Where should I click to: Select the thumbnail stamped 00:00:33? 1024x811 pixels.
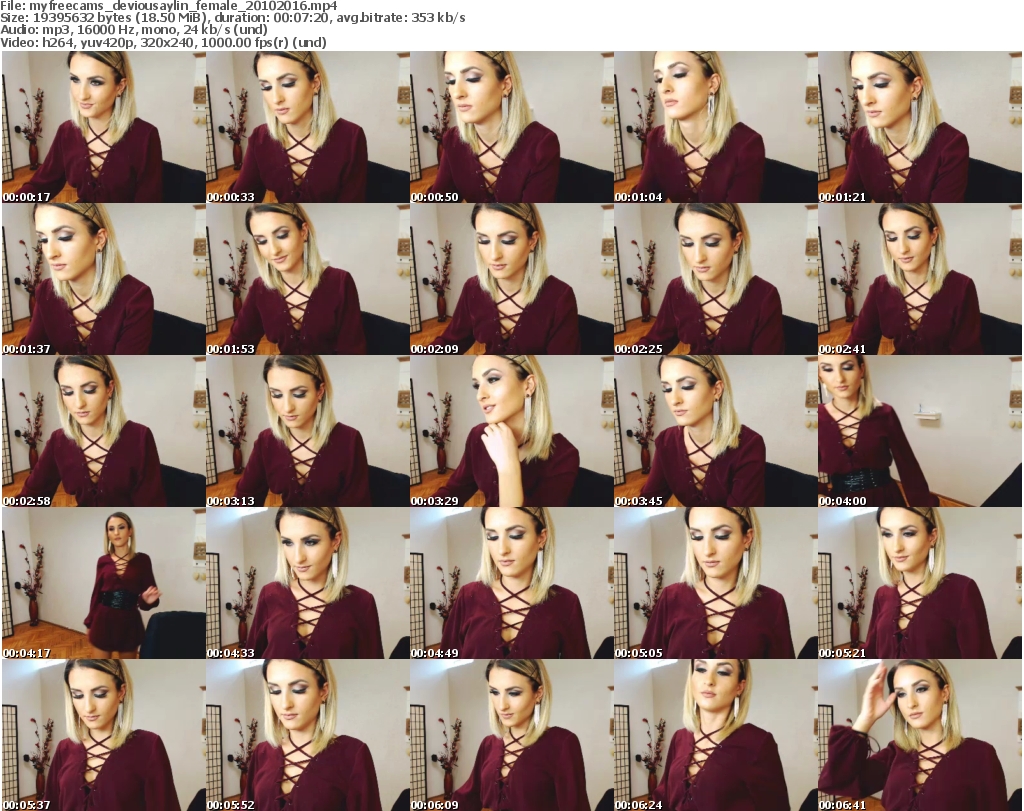coord(308,127)
